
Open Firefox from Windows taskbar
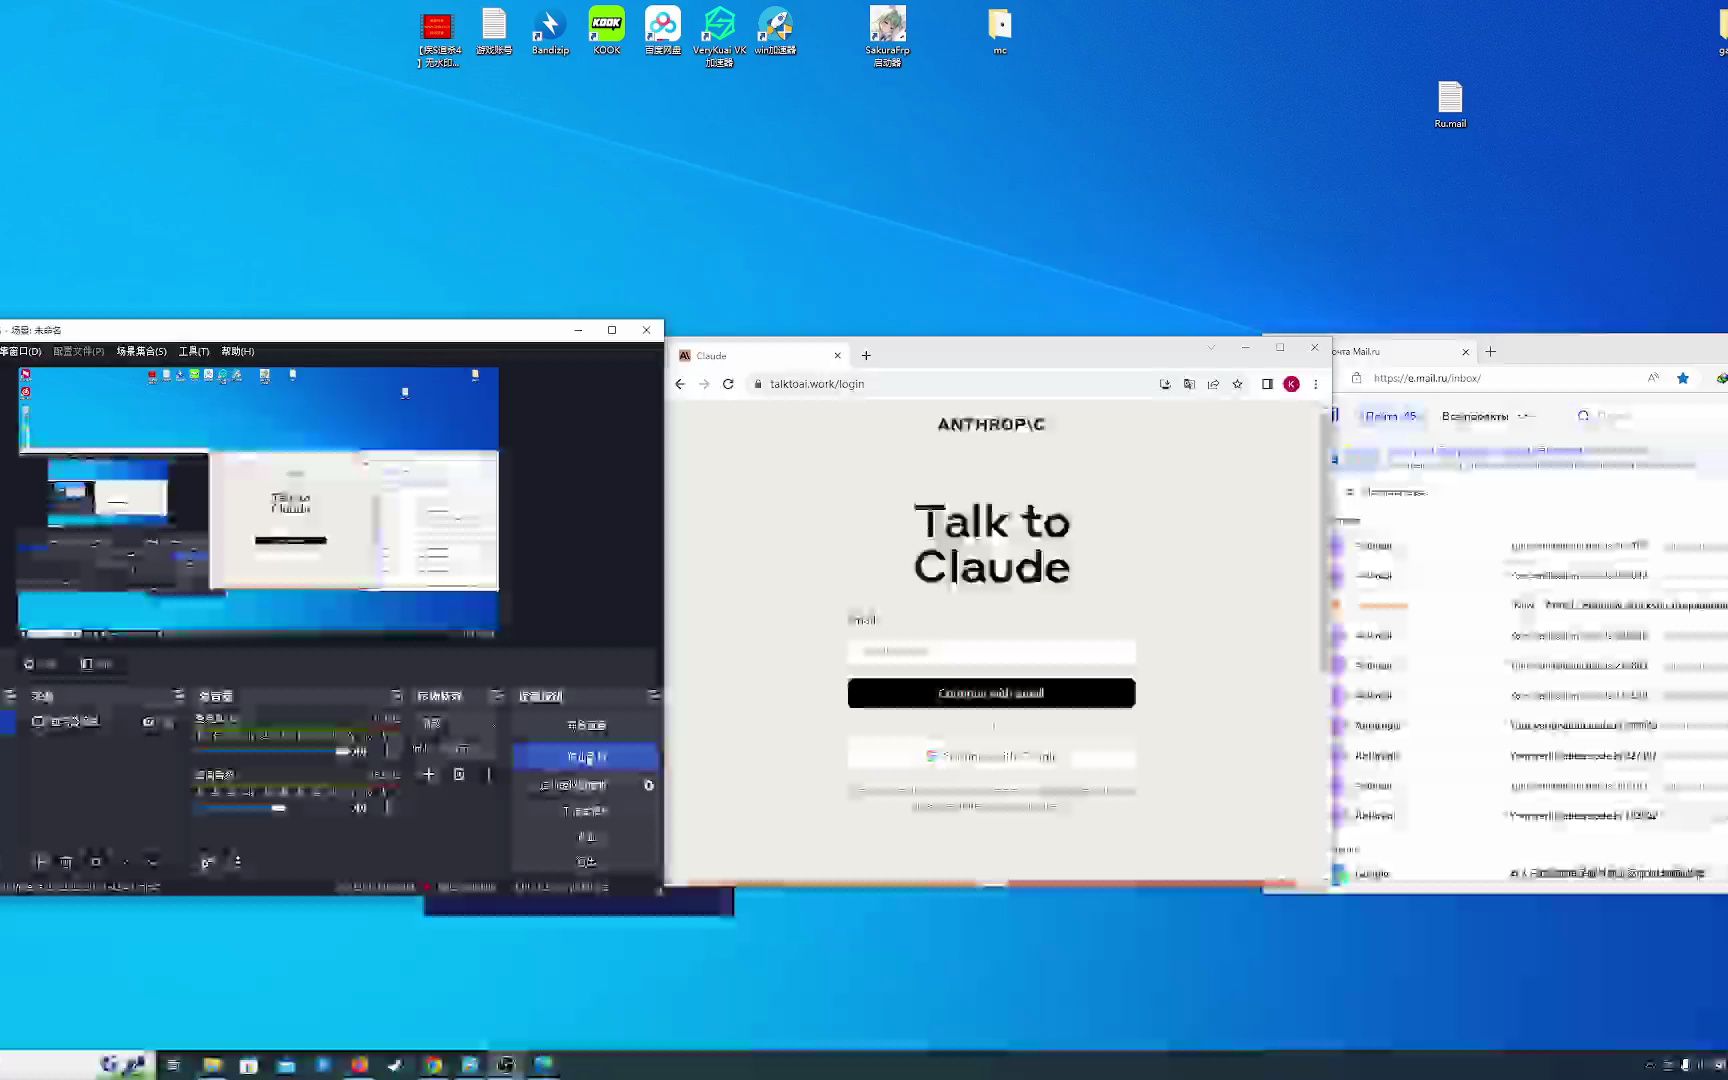pyautogui.click(x=359, y=1065)
